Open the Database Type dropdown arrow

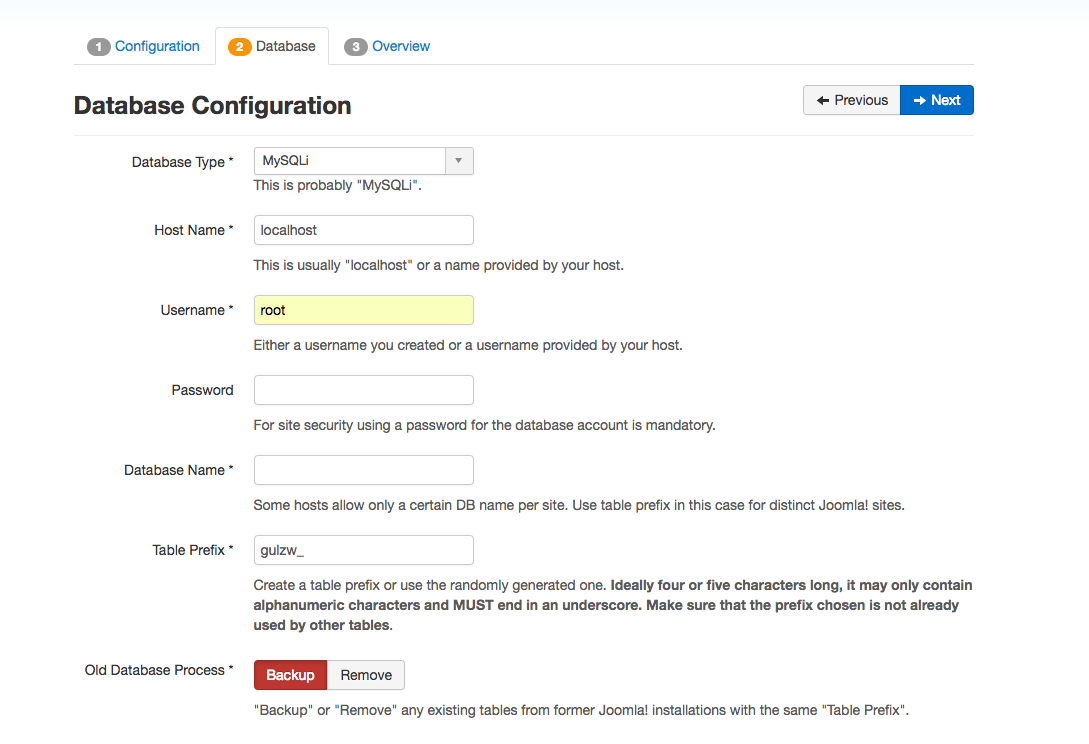coord(459,160)
